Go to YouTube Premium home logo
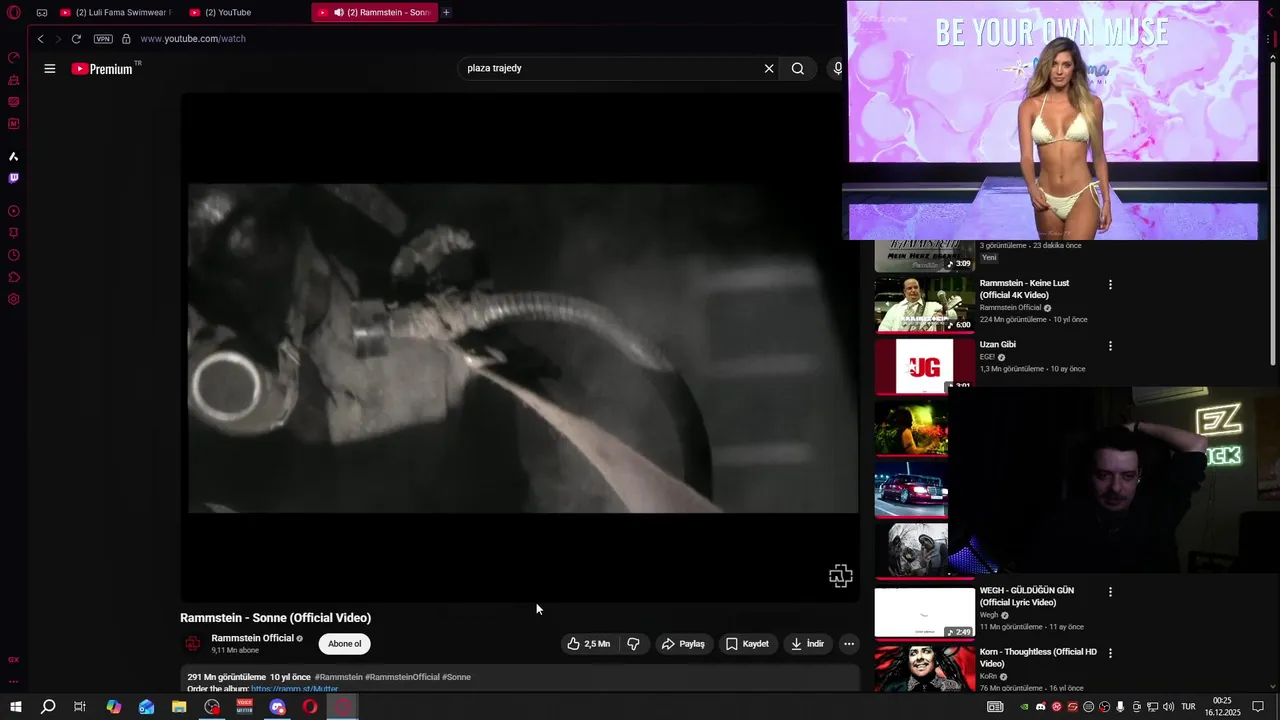 [103, 69]
